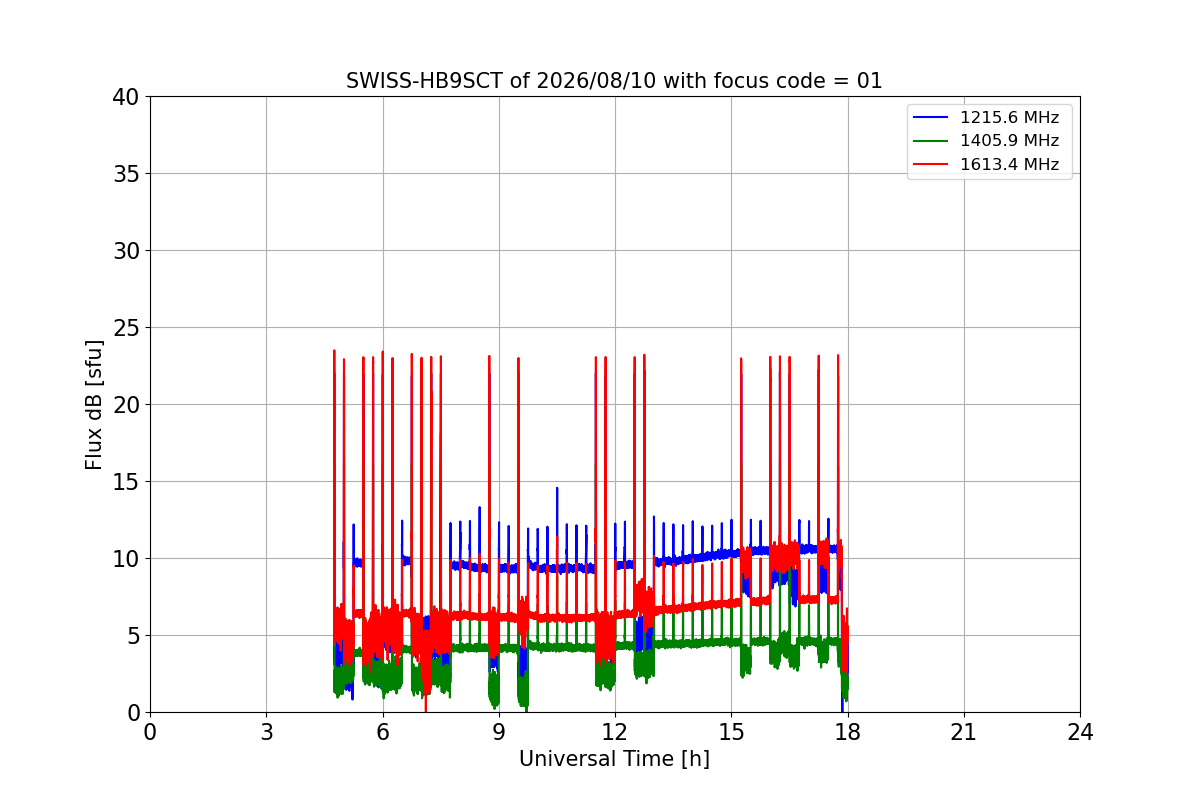1200x800 pixels.
Task: Click the Flux dB [sfu] axis label
Action: 94,404
